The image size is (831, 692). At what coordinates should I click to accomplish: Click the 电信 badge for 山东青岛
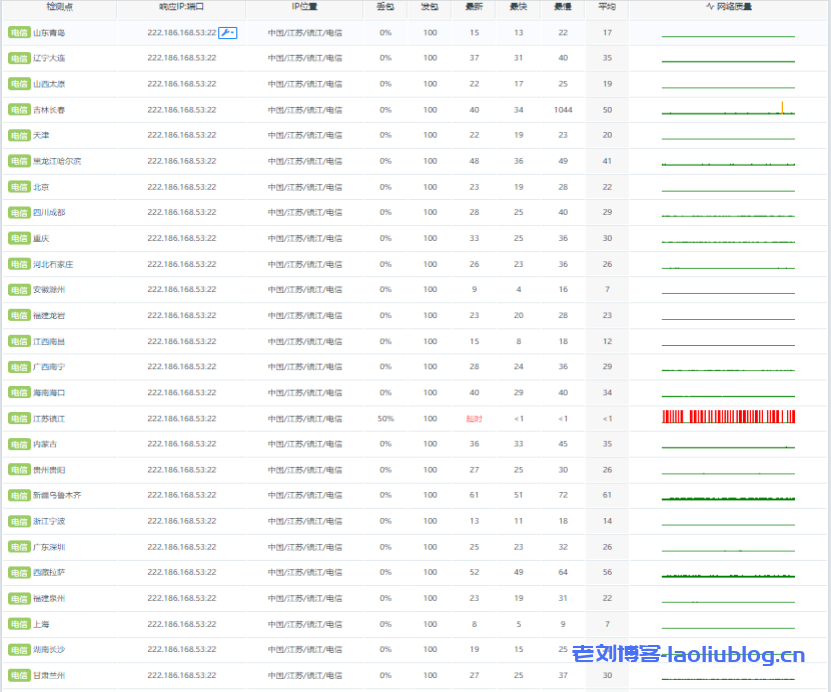coord(18,33)
